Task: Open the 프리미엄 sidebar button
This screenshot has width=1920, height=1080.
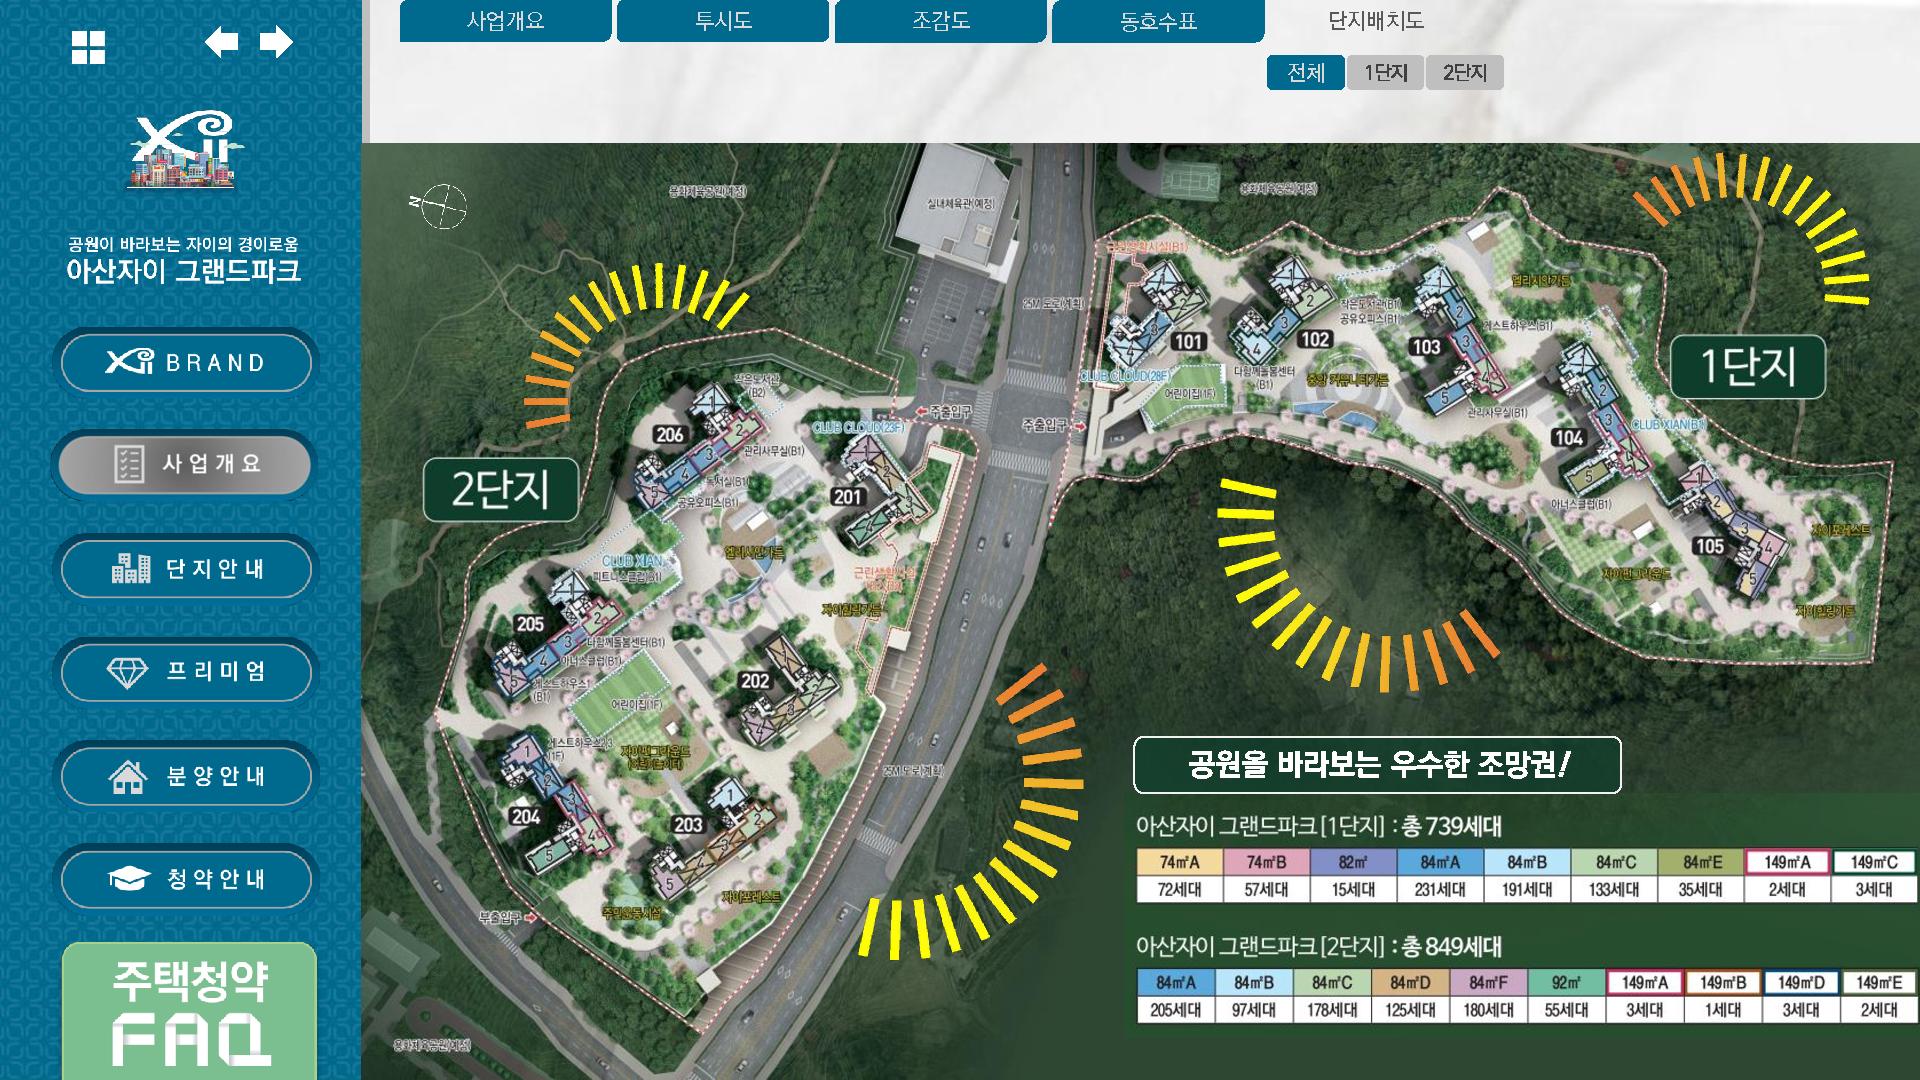Action: [x=186, y=672]
